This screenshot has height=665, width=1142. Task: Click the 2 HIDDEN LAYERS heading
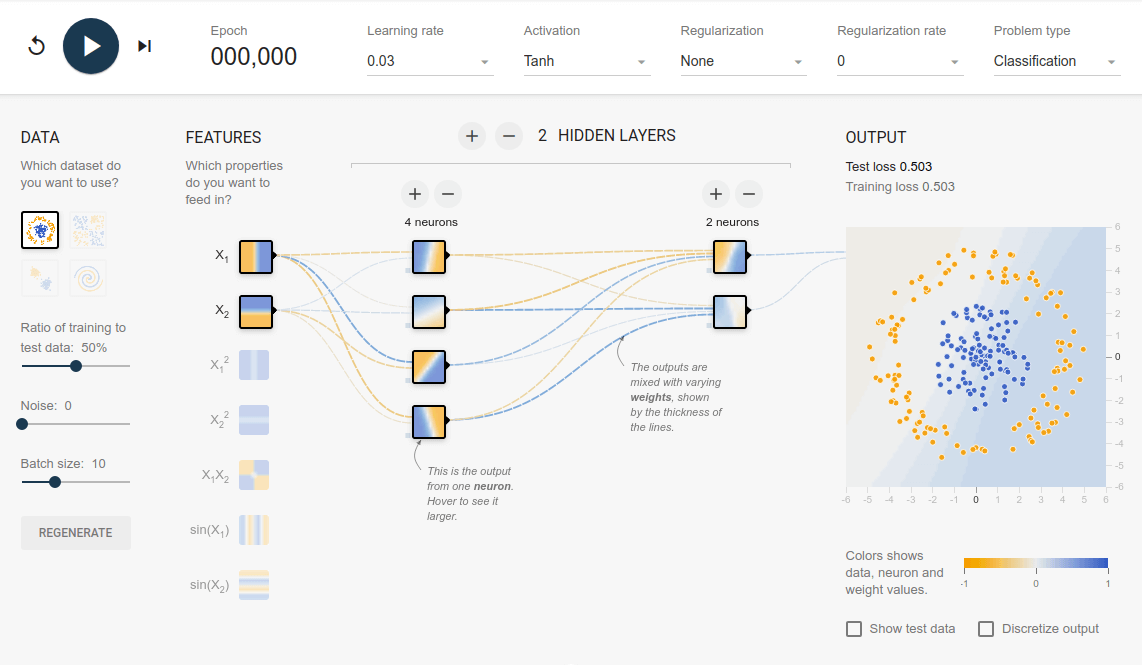(607, 135)
